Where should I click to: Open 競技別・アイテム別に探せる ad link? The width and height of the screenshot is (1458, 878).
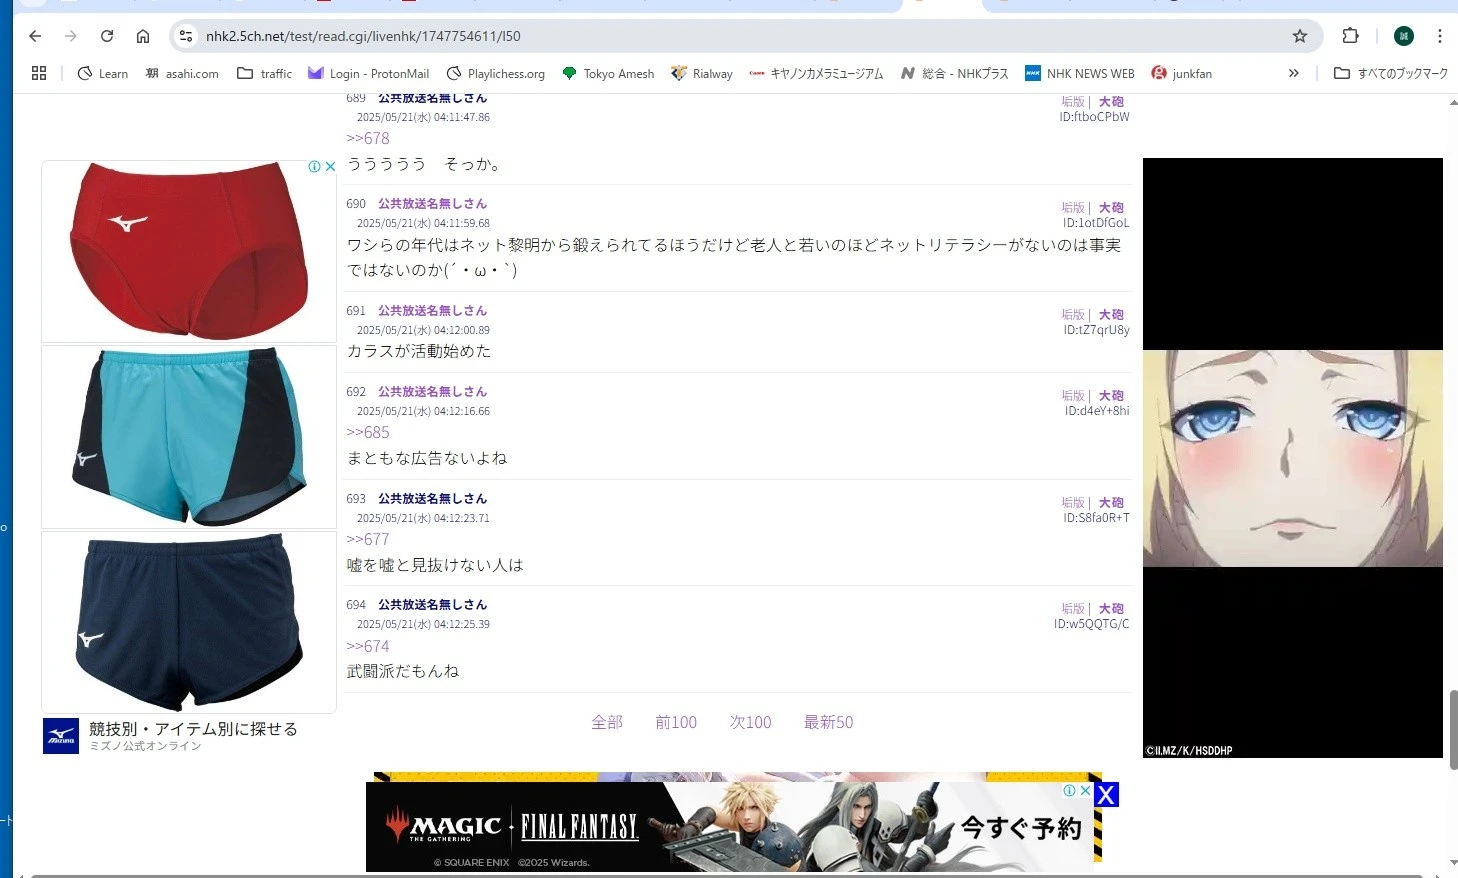[193, 729]
